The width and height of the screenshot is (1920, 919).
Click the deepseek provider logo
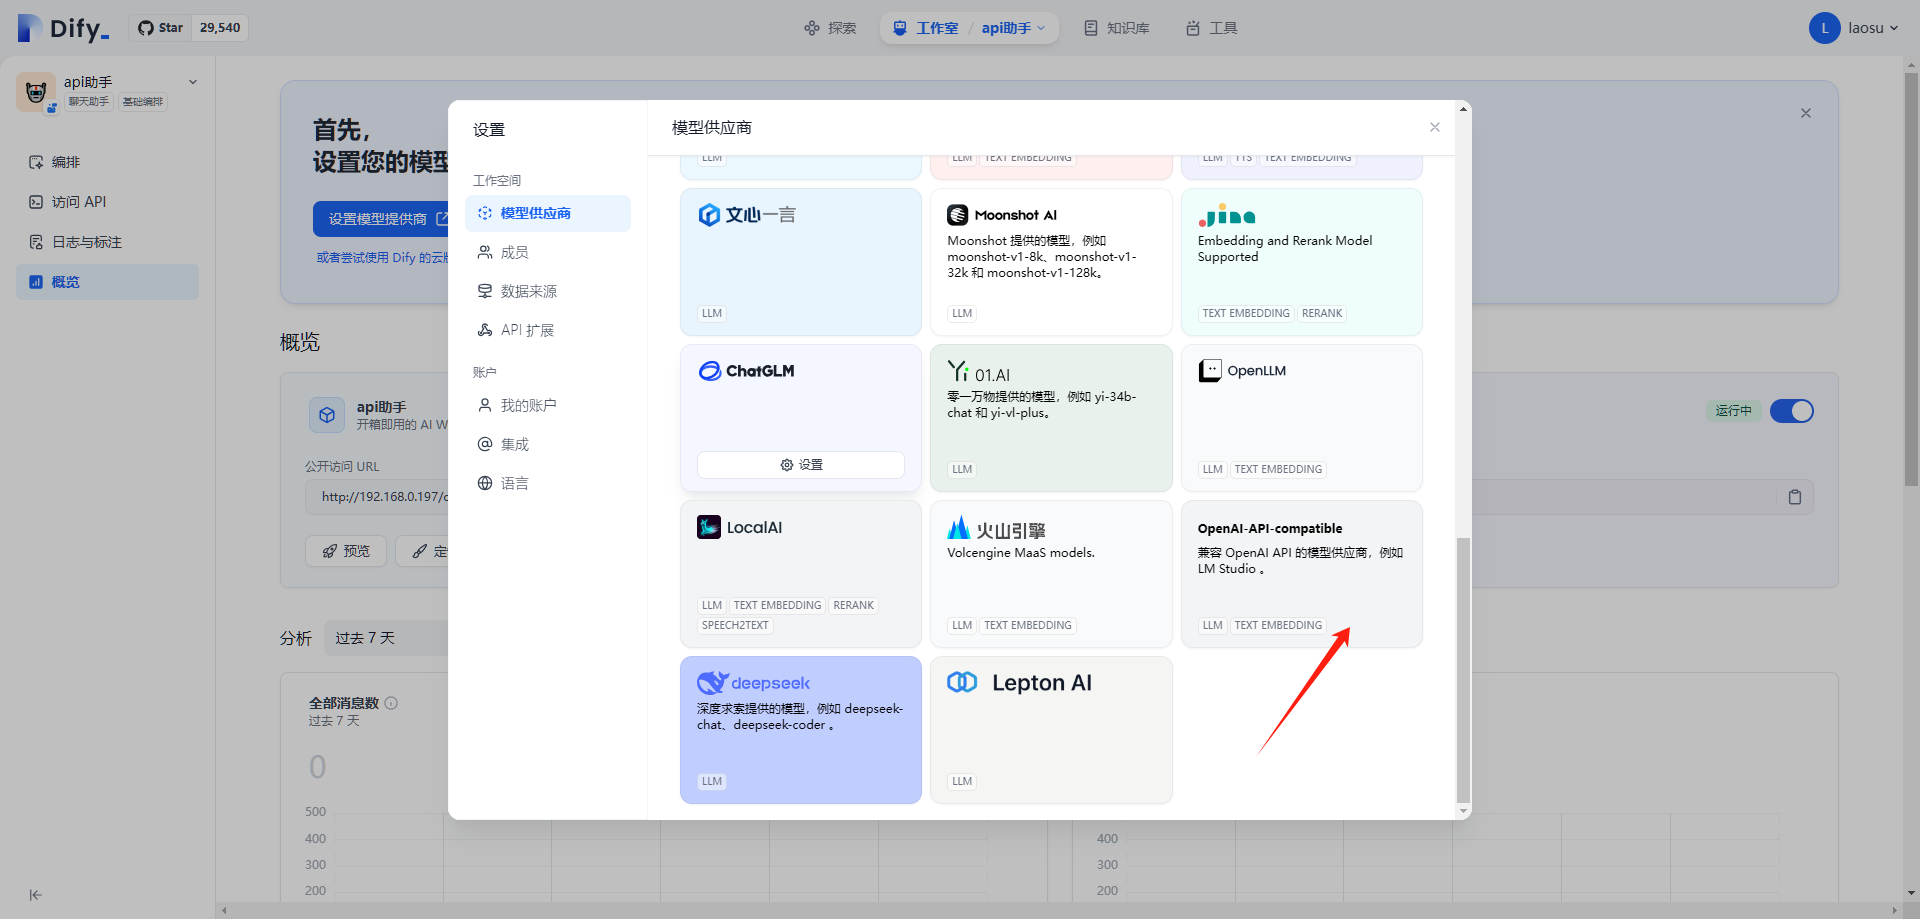[x=754, y=683]
